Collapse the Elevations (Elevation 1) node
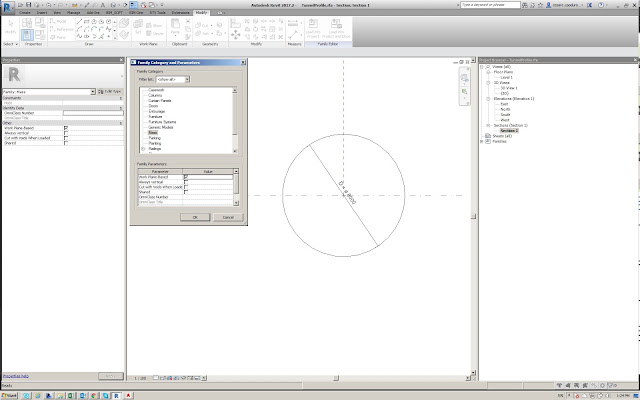The image size is (640, 400). coord(488,98)
